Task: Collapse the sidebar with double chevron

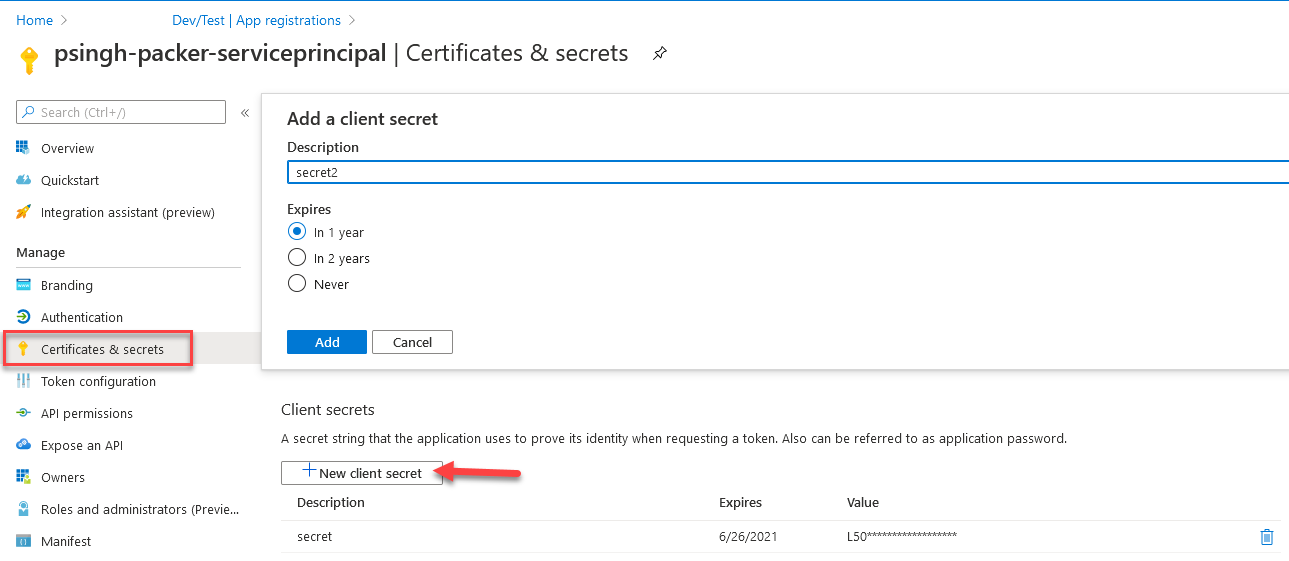Action: (x=245, y=113)
